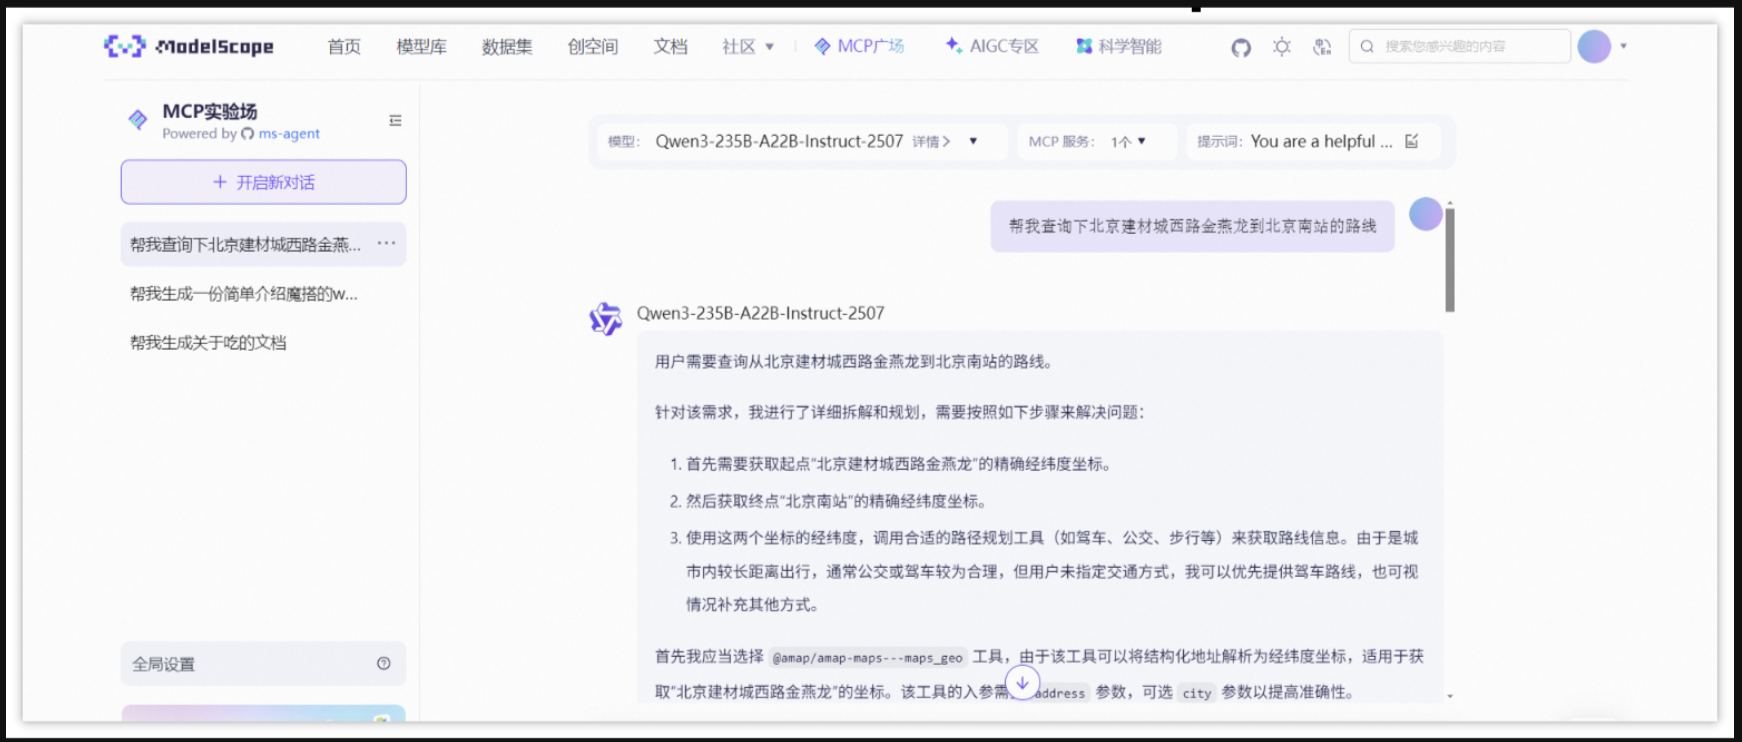Click the edit prompt icon

1411,141
